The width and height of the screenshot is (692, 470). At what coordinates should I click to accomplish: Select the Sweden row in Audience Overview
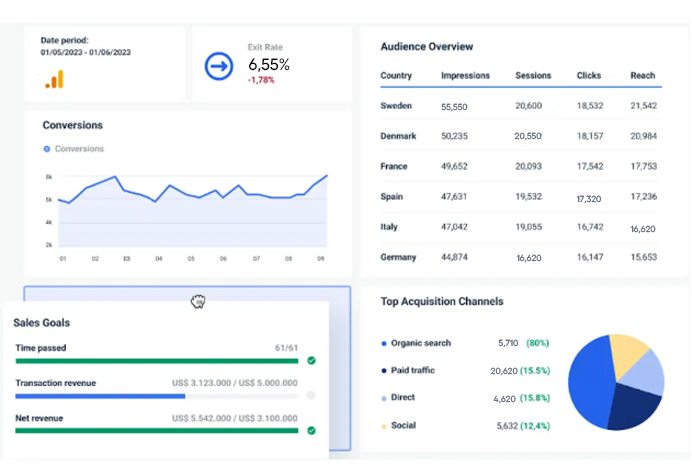518,106
